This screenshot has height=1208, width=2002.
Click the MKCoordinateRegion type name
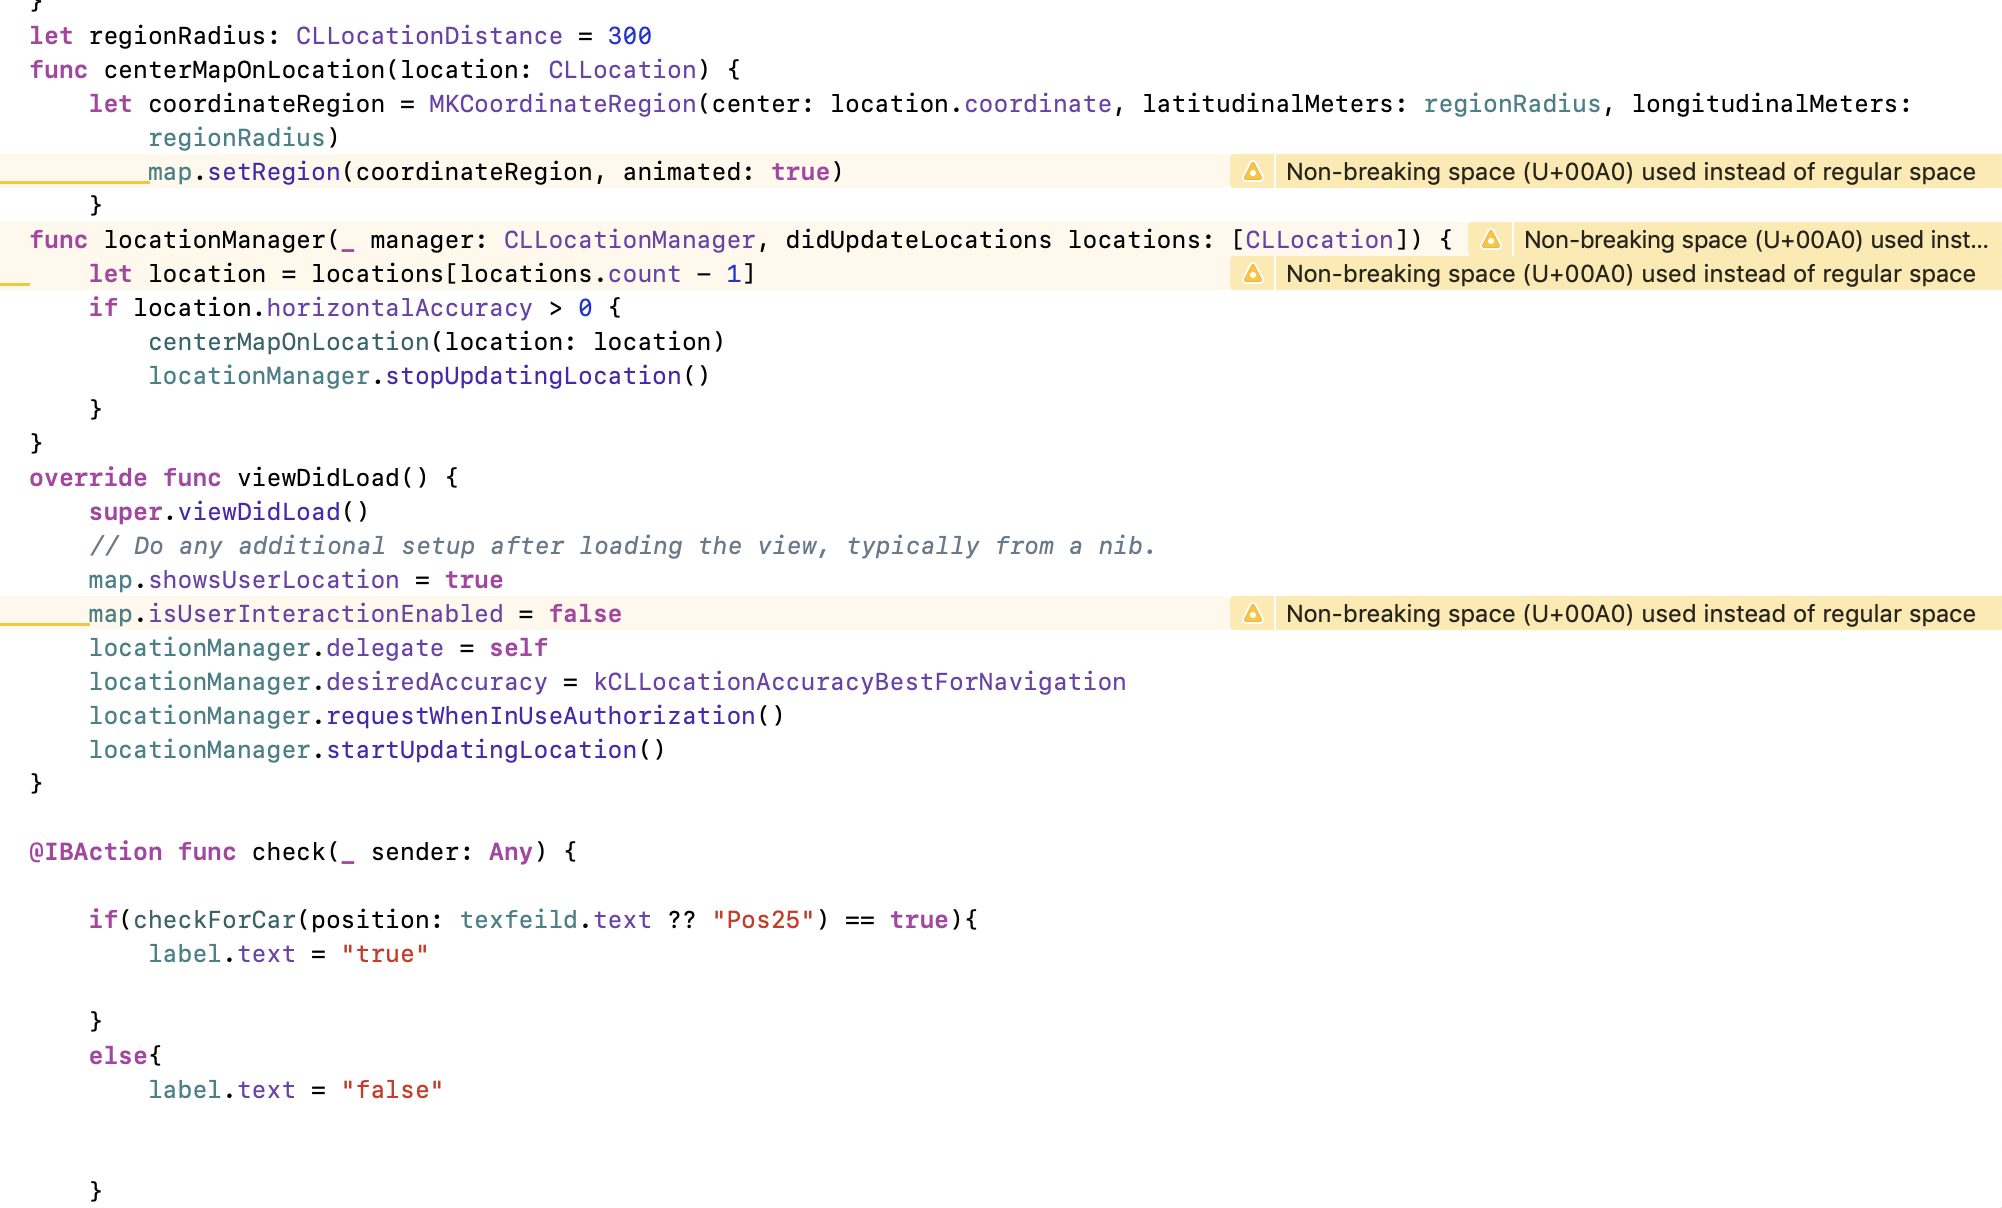(x=562, y=104)
